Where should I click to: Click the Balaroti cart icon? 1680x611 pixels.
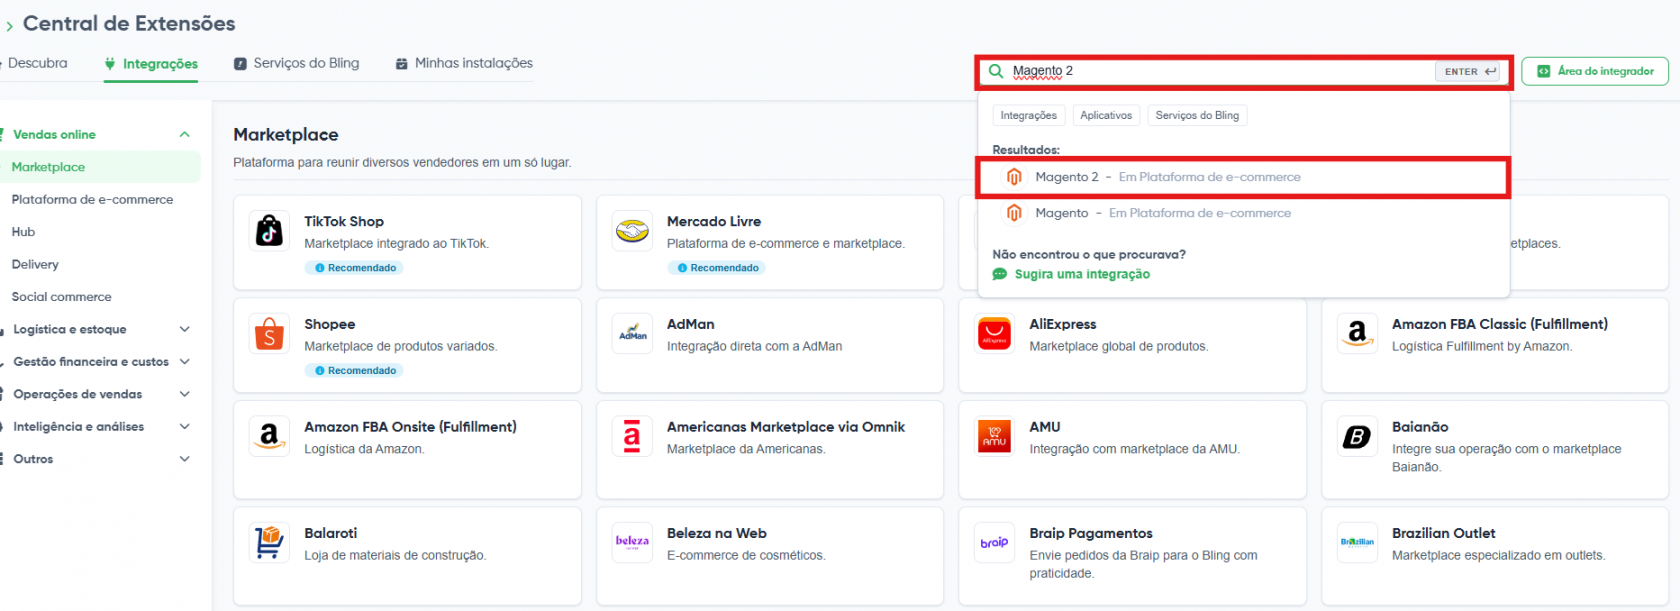pos(269,543)
